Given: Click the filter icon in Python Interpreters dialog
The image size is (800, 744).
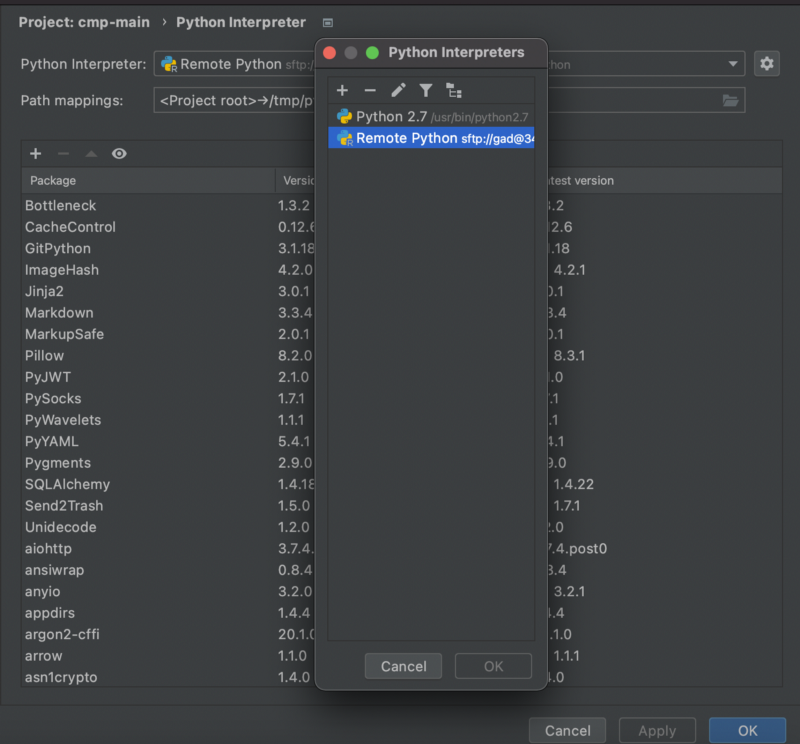Looking at the screenshot, I should point(426,91).
